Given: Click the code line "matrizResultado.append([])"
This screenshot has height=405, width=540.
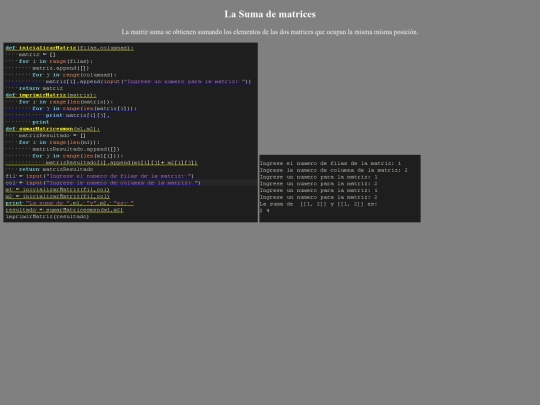Looking at the screenshot, I should (76, 149).
